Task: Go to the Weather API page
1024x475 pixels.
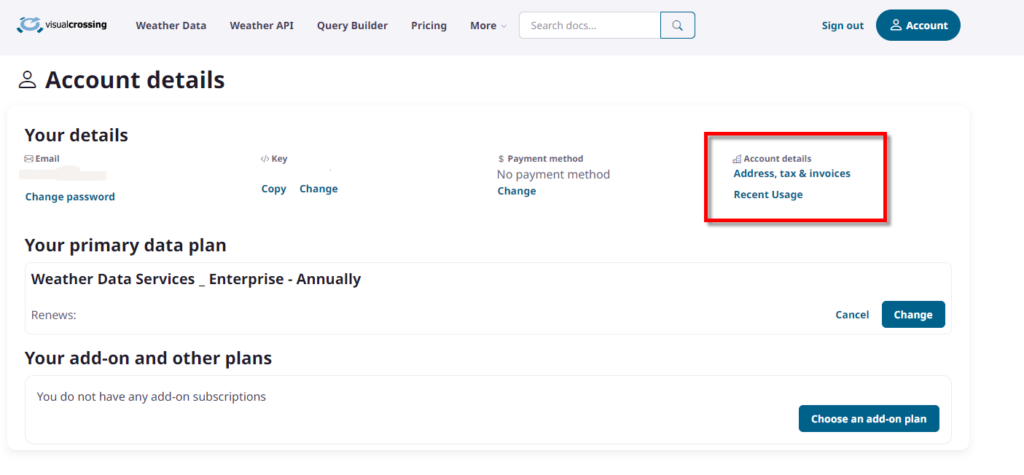Action: tap(261, 26)
